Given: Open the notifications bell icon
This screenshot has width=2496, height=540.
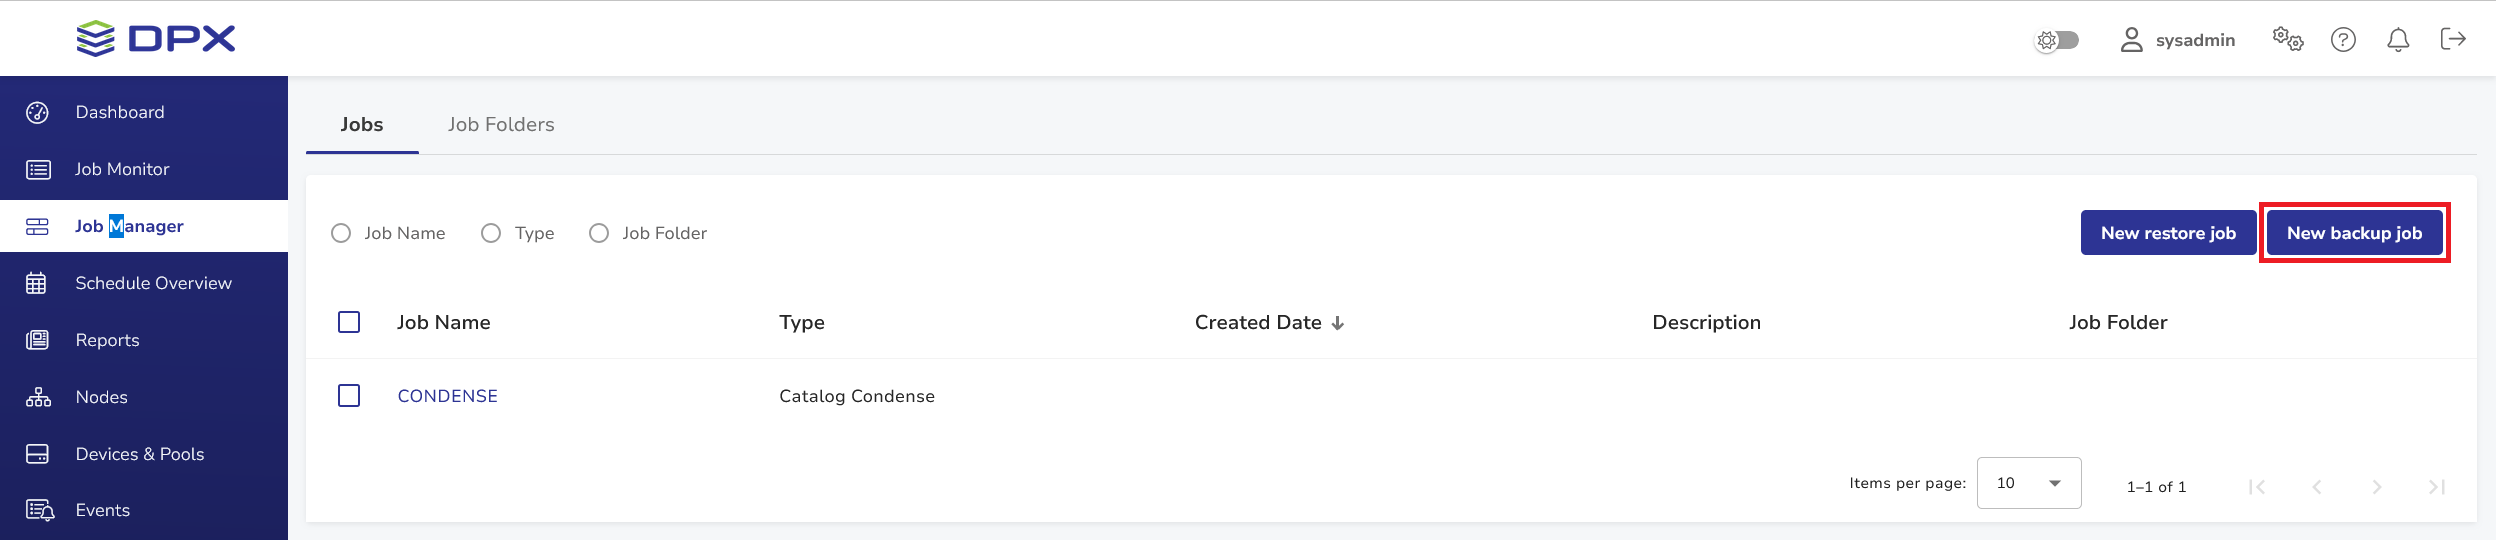Looking at the screenshot, I should (x=2398, y=40).
